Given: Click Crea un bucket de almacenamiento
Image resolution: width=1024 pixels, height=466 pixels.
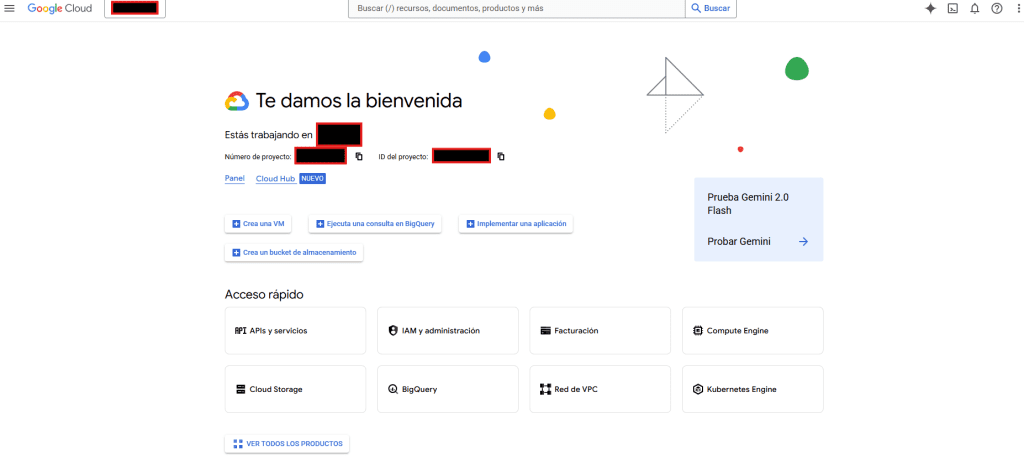Looking at the screenshot, I should click(x=294, y=253).
